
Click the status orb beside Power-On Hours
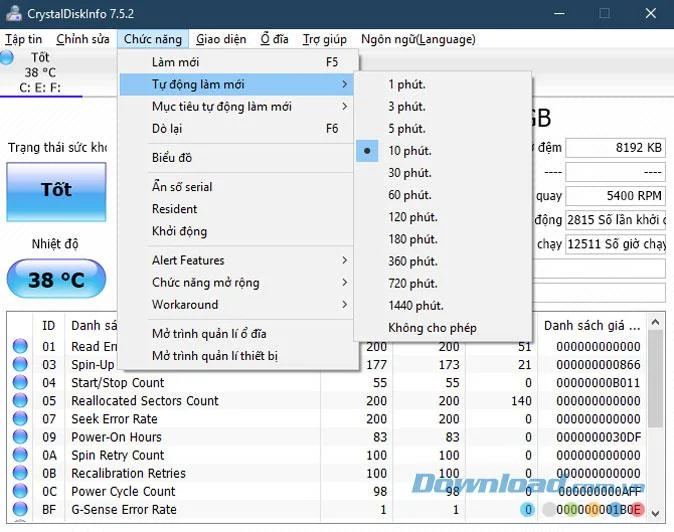tap(20, 437)
